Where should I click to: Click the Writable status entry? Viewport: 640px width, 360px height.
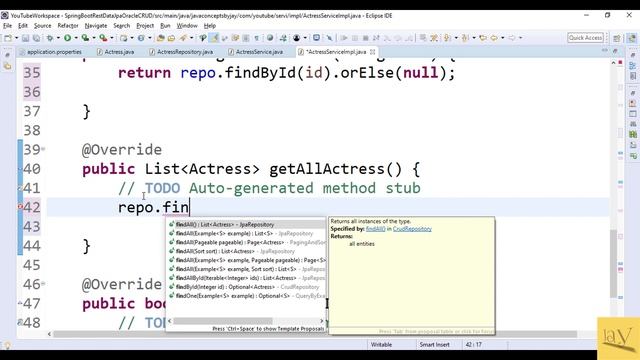coord(381,345)
